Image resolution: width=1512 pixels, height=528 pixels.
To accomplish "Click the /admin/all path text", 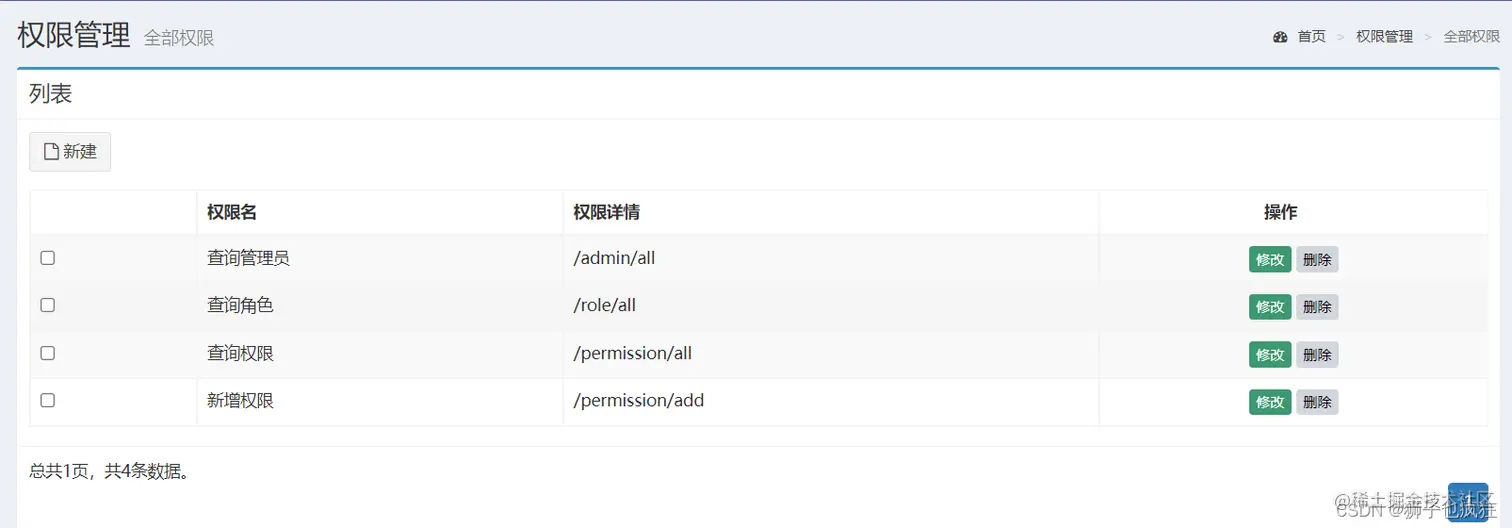I will point(614,258).
